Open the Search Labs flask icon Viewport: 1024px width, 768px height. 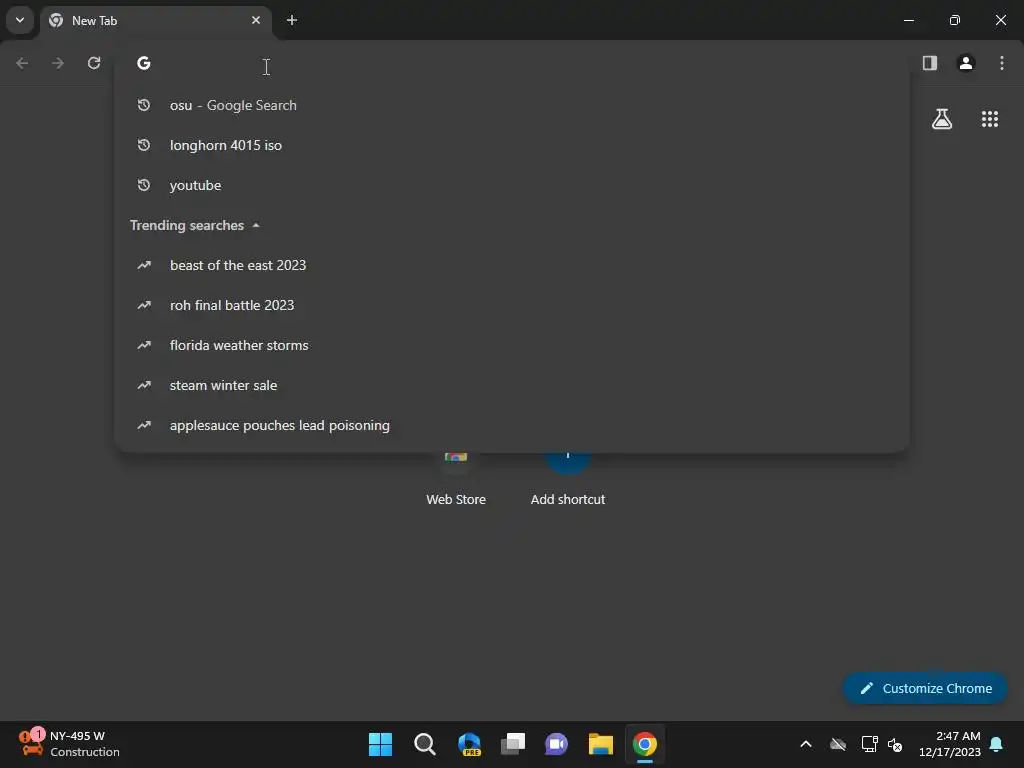(x=942, y=119)
